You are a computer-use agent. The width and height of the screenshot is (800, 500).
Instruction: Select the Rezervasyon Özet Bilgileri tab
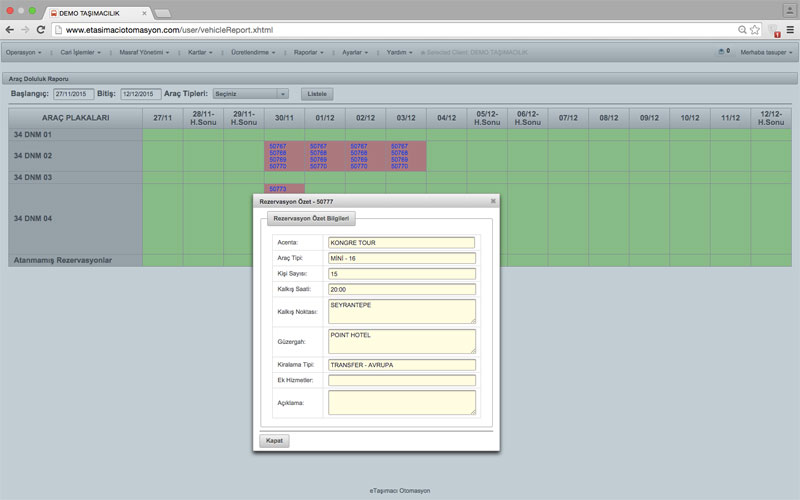[311, 218]
